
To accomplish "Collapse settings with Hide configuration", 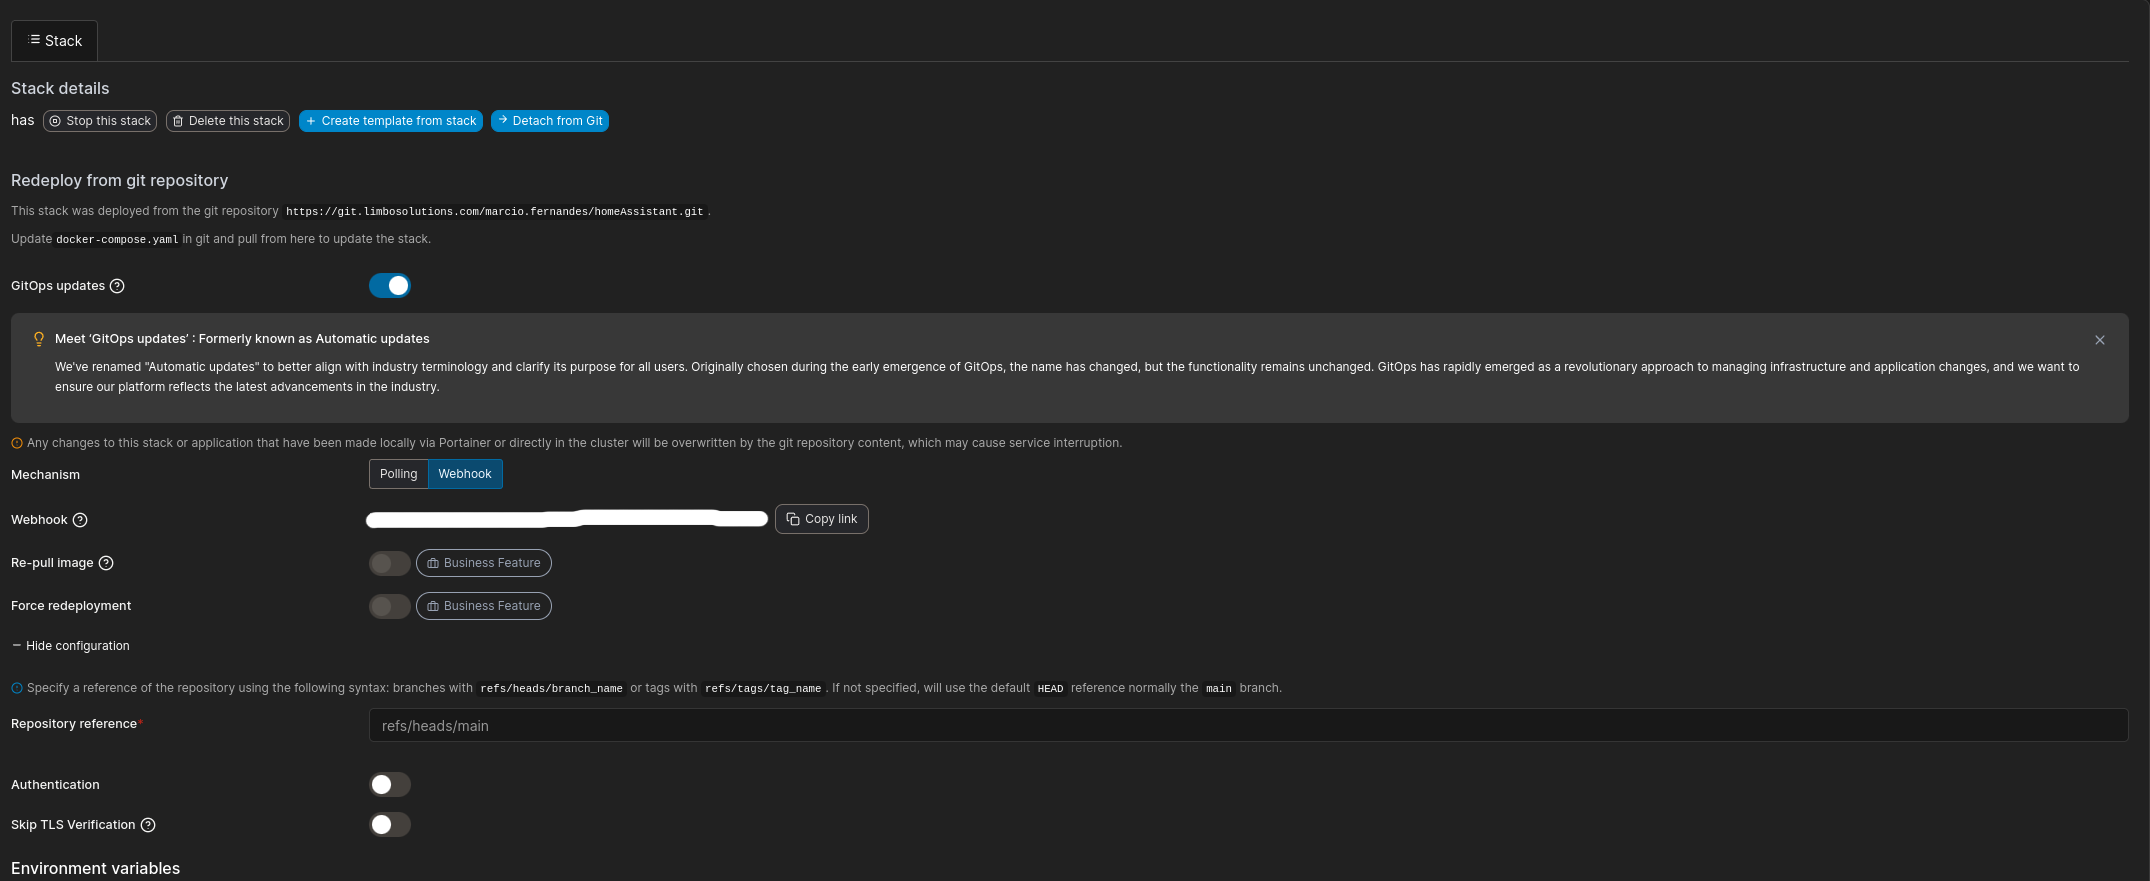I will pyautogui.click(x=71, y=646).
